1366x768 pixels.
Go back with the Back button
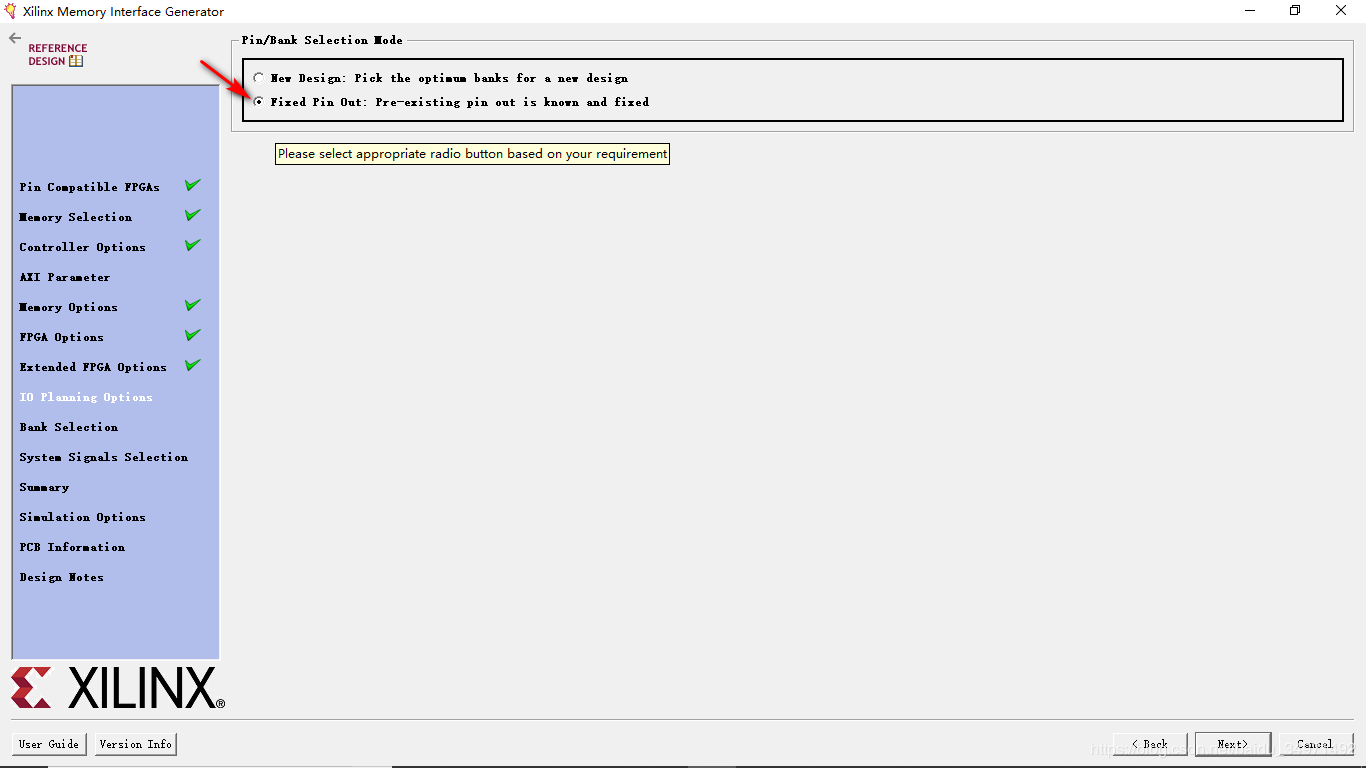(x=1150, y=744)
